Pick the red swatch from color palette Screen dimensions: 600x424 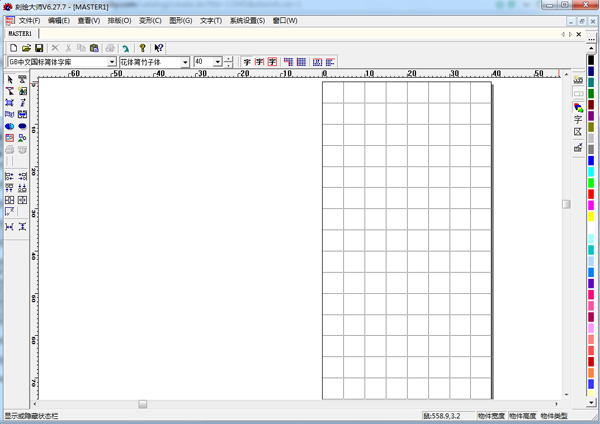click(x=592, y=193)
